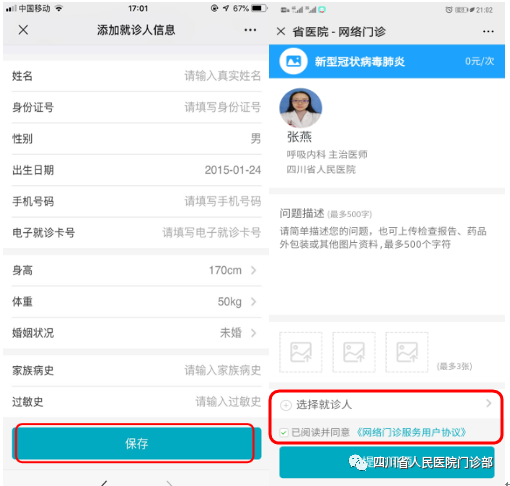The height and width of the screenshot is (486, 510).
Task: Tap the third image upload placeholder
Action: (407, 352)
